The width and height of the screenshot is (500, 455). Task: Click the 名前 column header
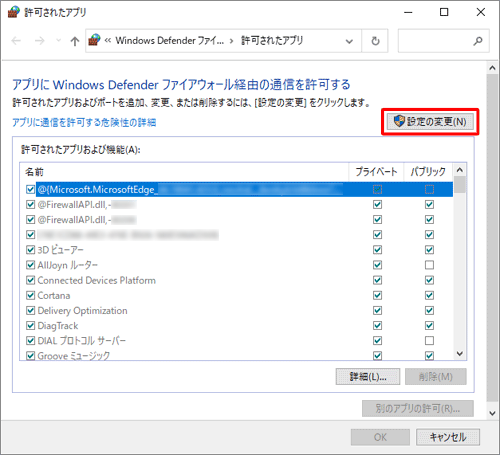(x=184, y=172)
